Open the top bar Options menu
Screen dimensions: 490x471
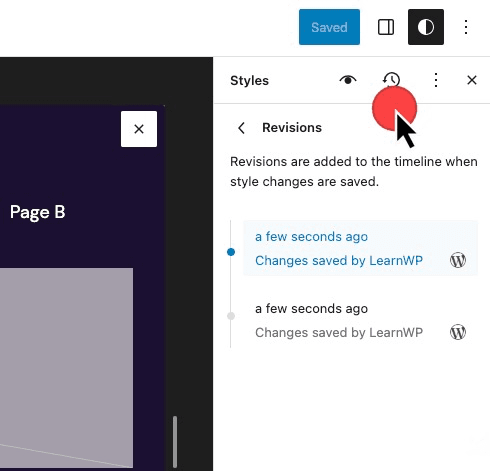point(466,27)
